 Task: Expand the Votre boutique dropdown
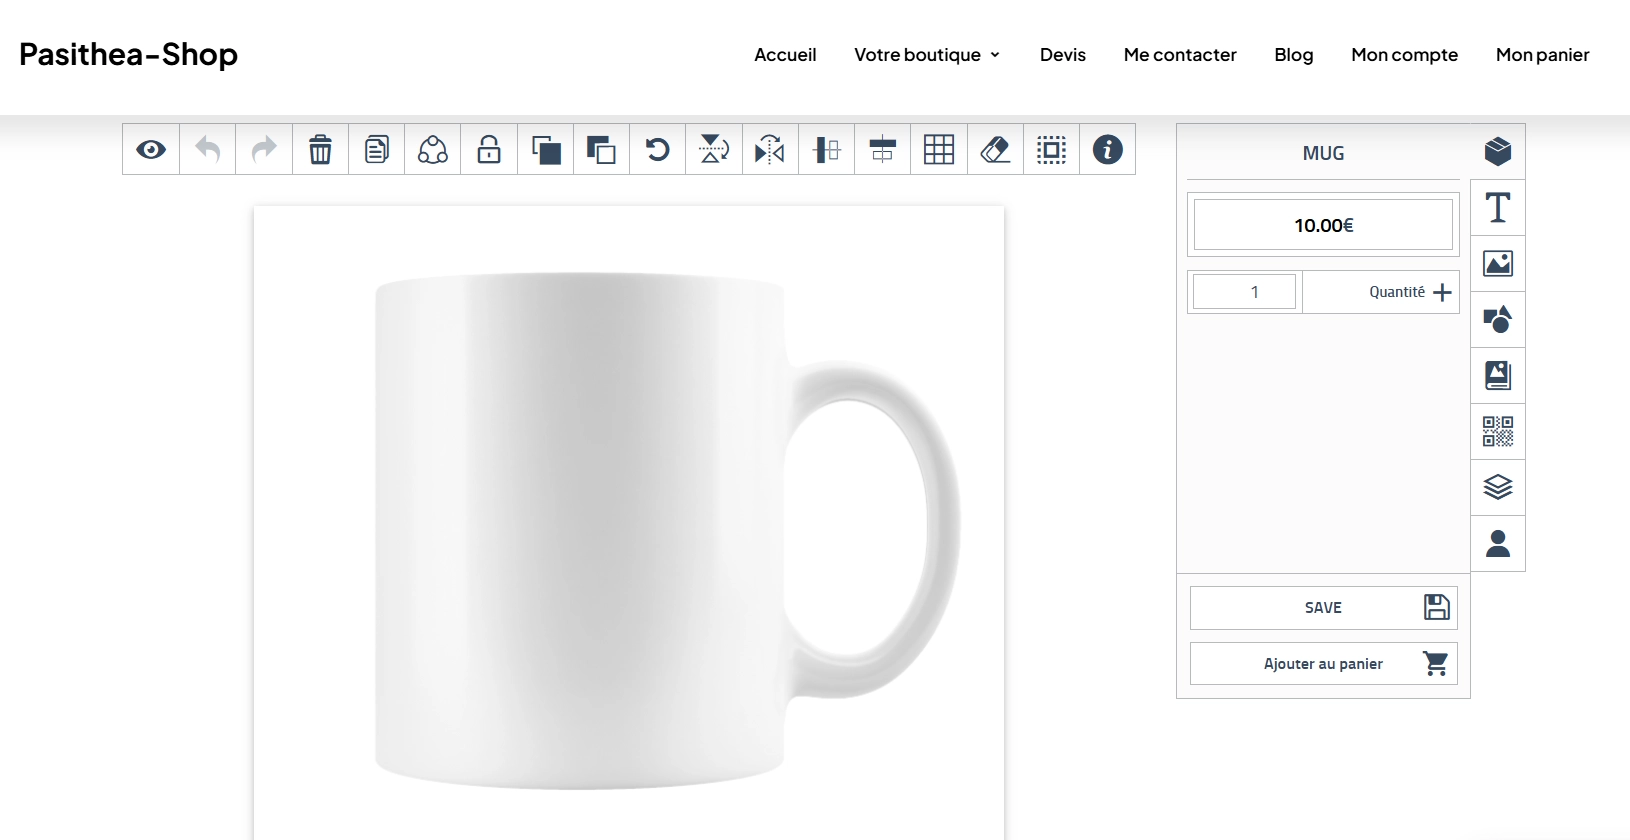pyautogui.click(x=927, y=55)
